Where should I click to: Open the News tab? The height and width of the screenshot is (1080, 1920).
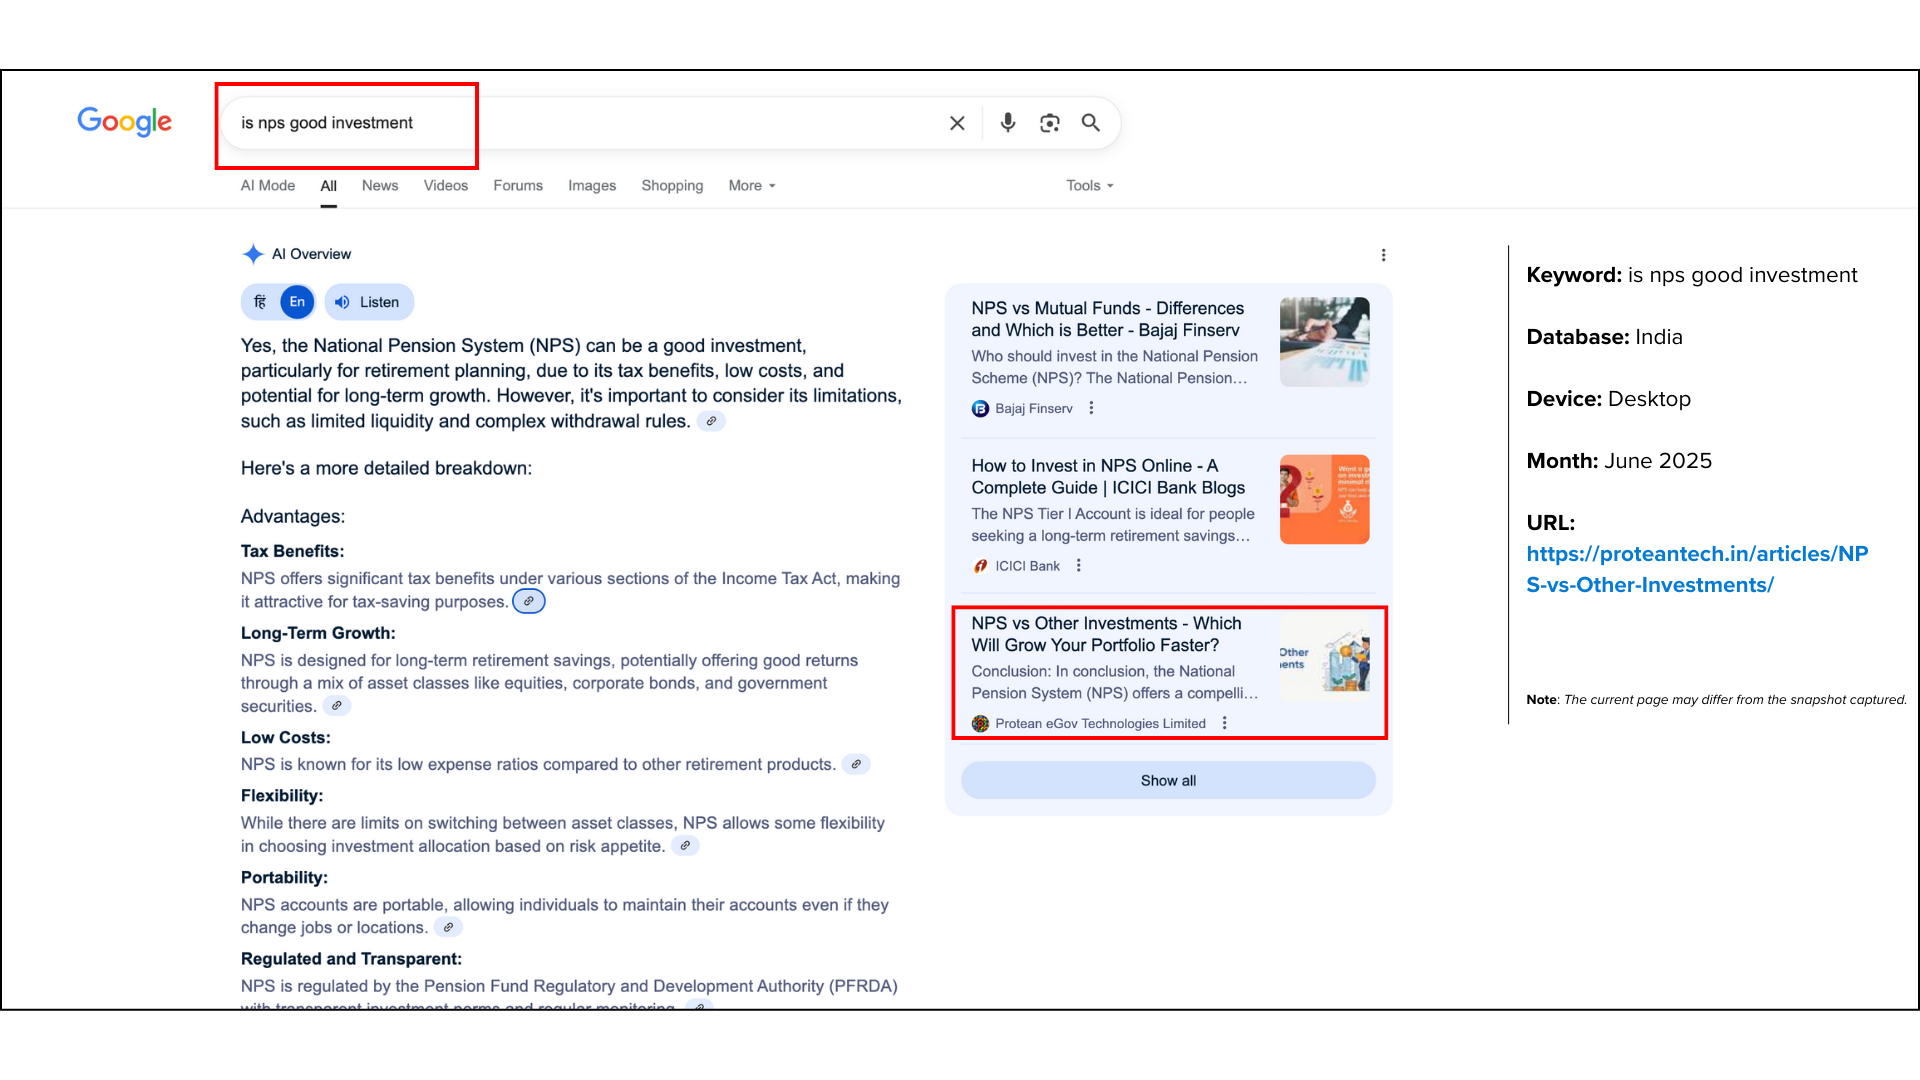click(x=380, y=186)
